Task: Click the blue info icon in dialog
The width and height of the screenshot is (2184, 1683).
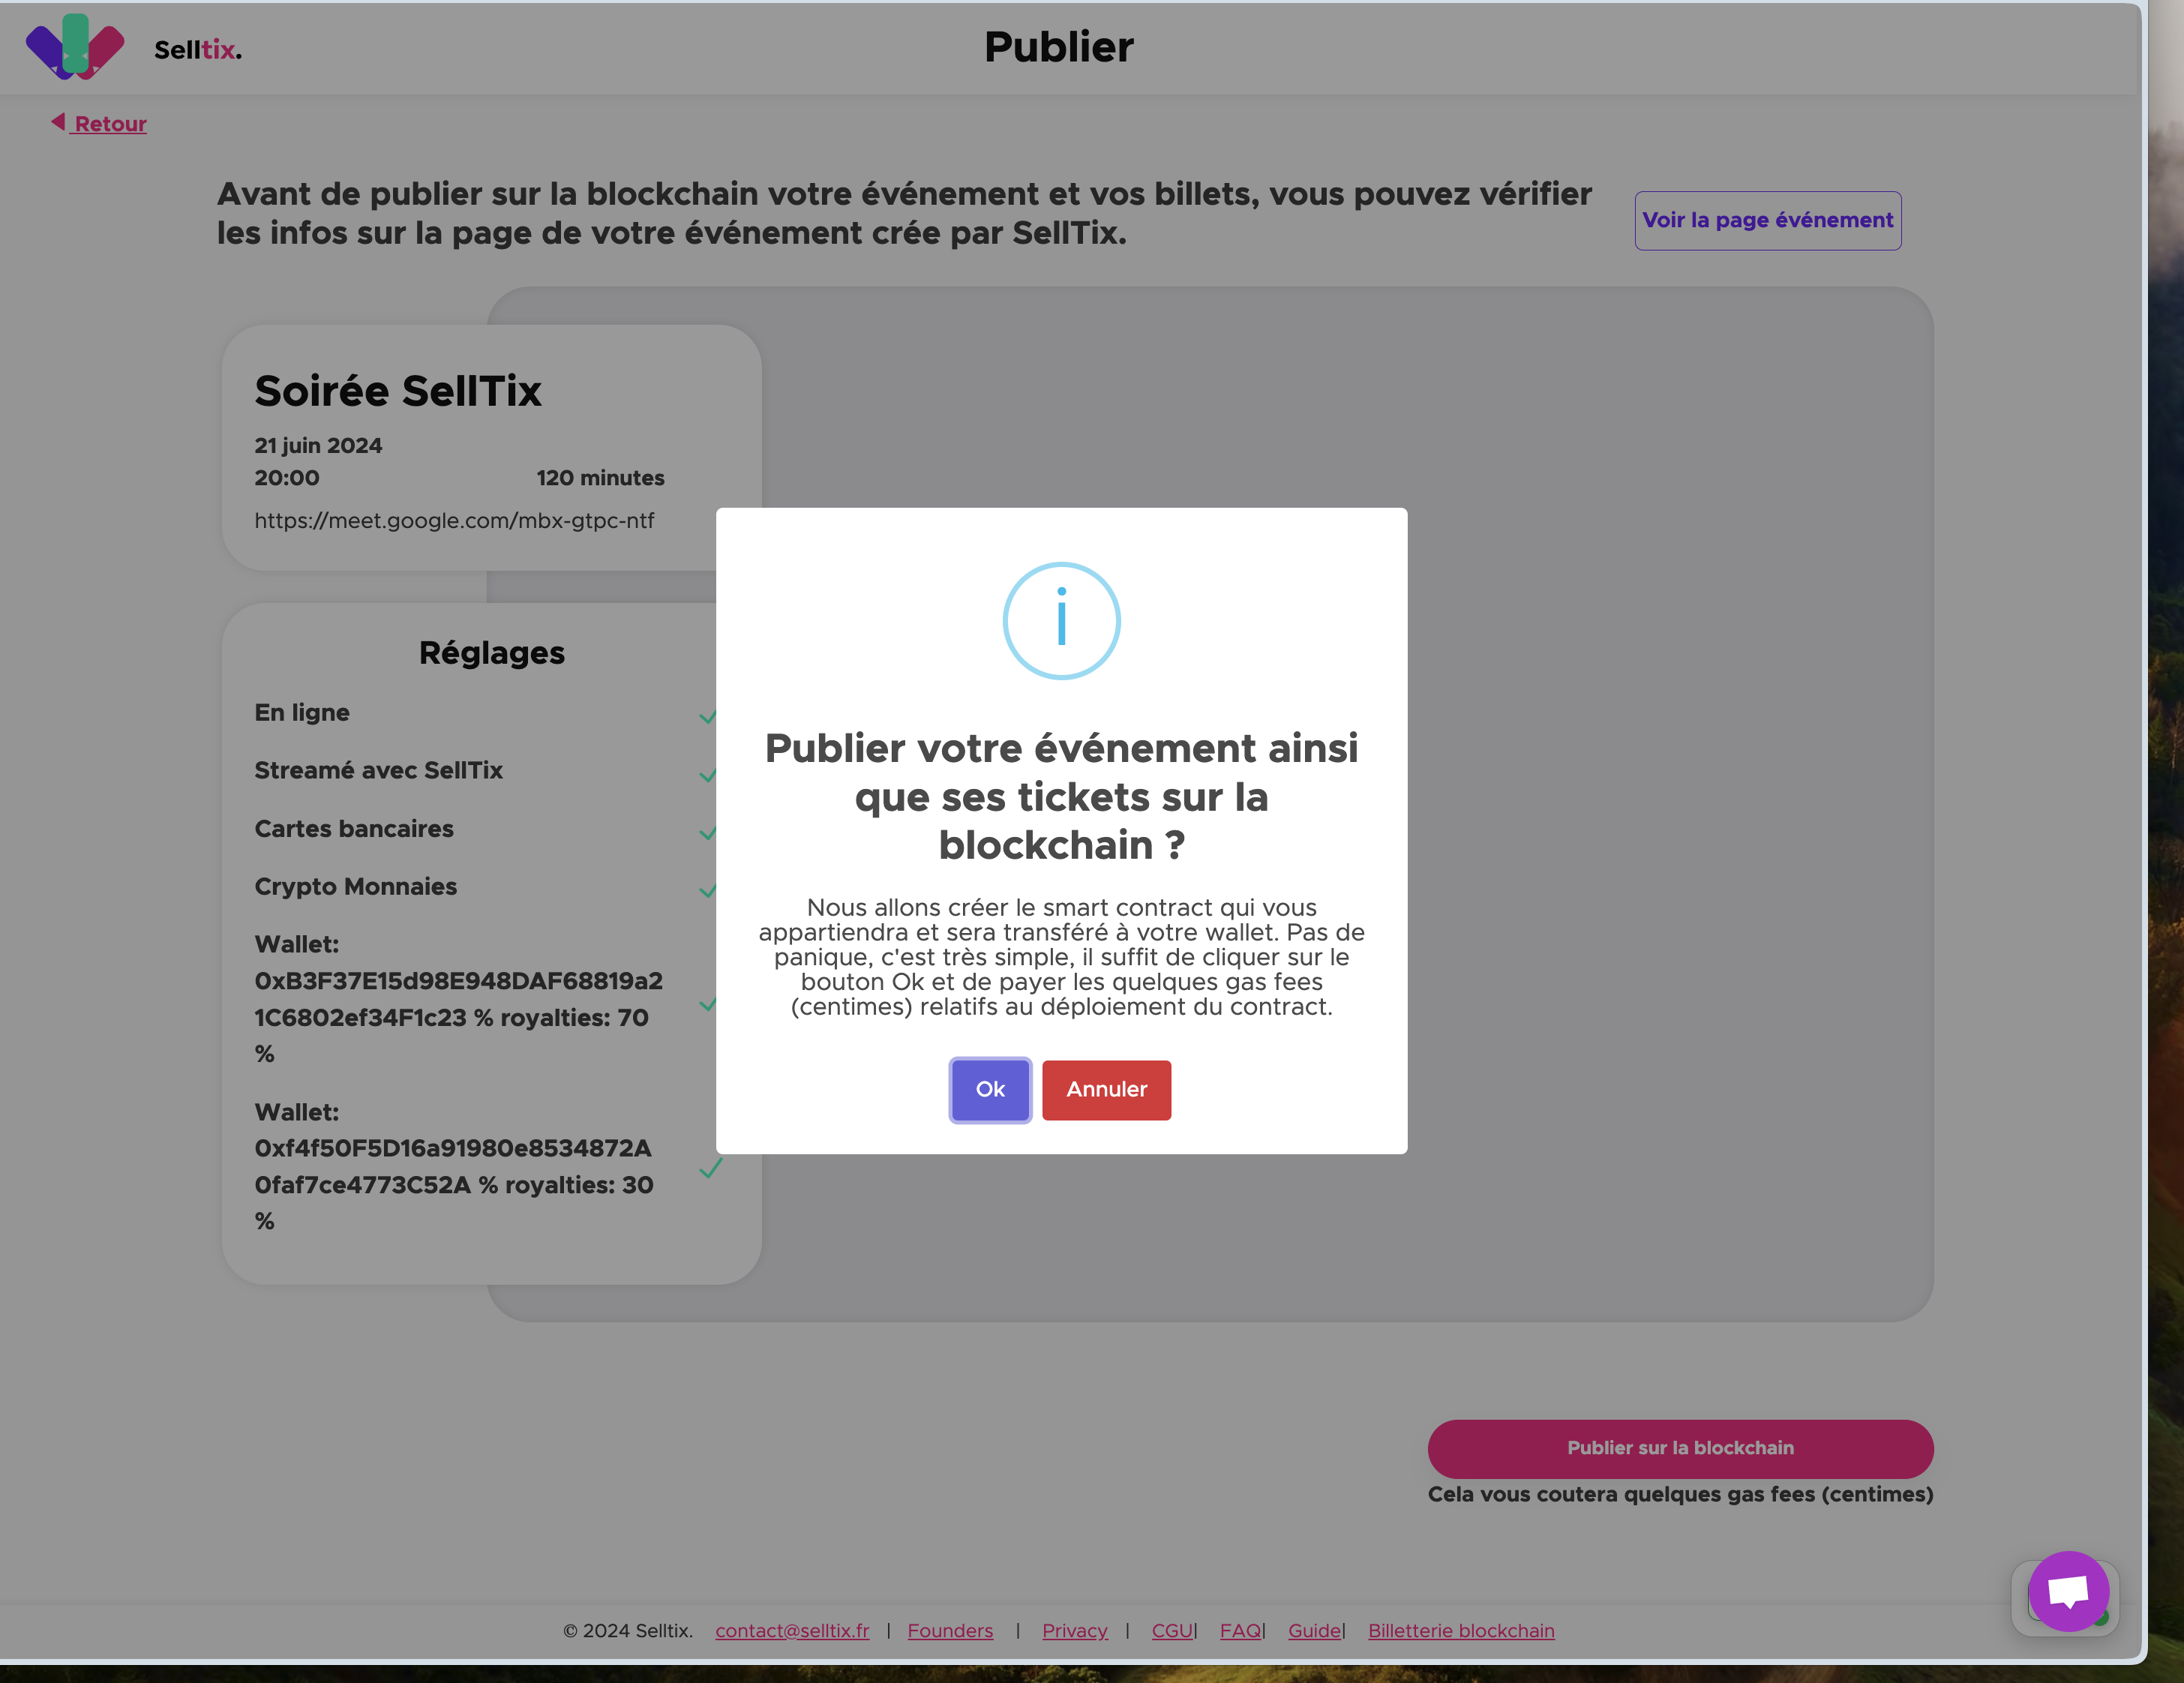Action: point(1061,621)
